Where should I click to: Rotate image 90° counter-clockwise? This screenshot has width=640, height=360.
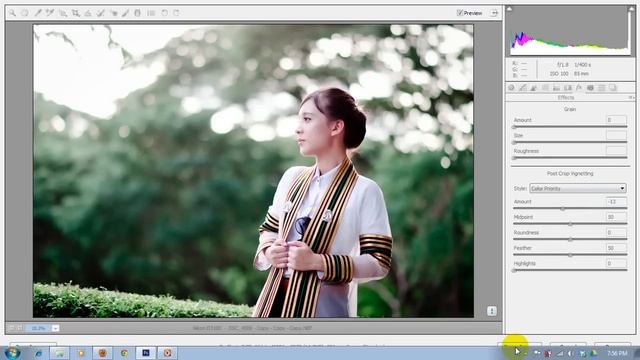coord(164,13)
